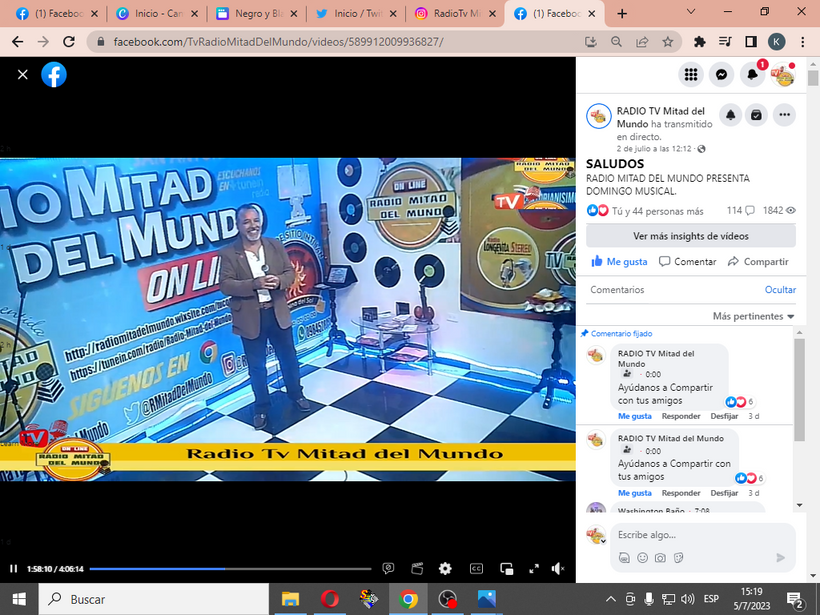Image resolution: width=820 pixels, height=615 pixels.
Task: Click the "Ver más insights de vídeos" button
Action: 691,236
